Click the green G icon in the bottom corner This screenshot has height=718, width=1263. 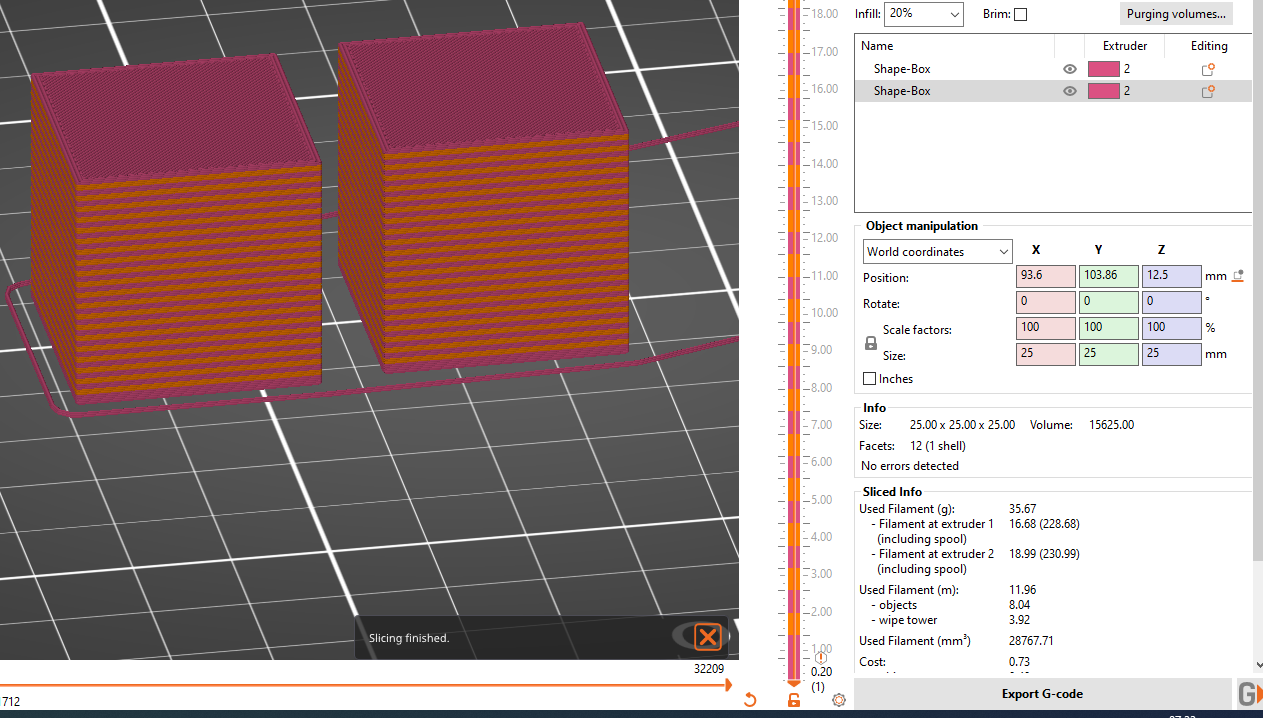[1247, 693]
